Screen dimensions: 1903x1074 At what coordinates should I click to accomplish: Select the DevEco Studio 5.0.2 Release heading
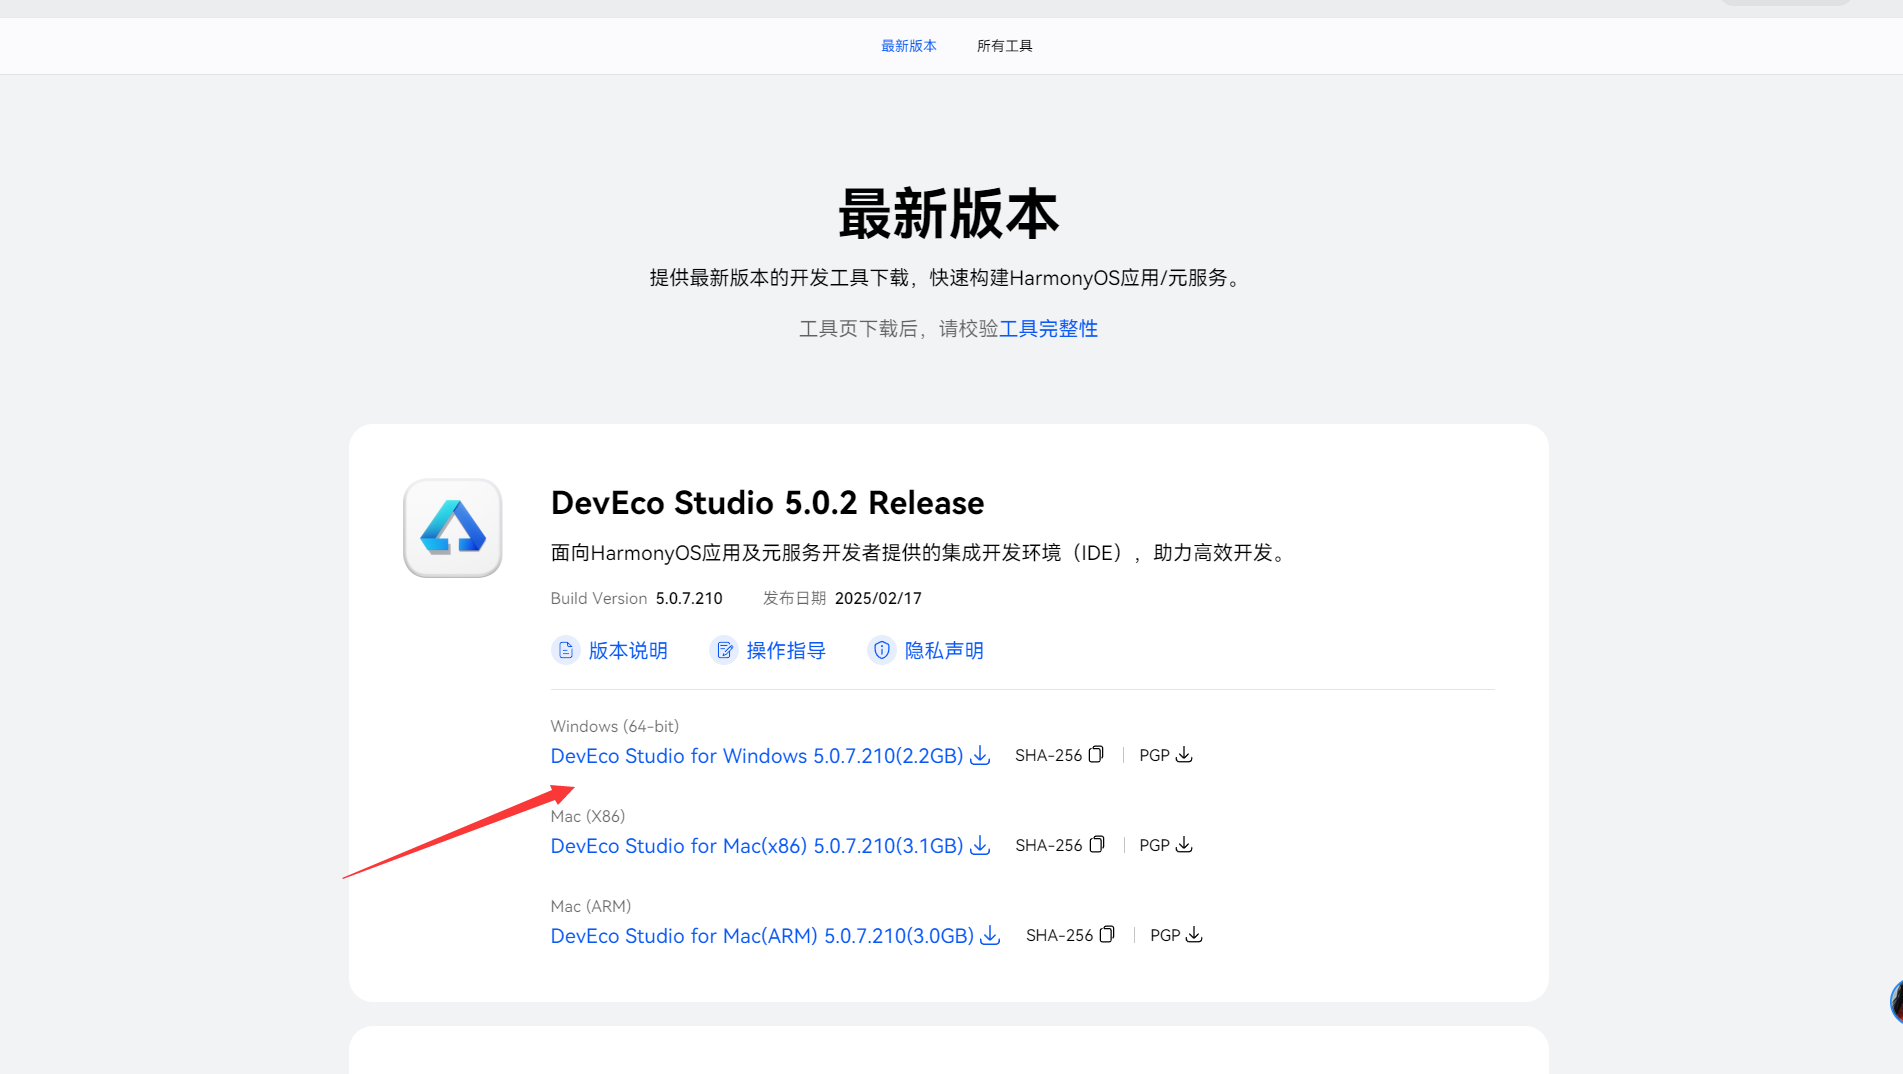coord(767,503)
